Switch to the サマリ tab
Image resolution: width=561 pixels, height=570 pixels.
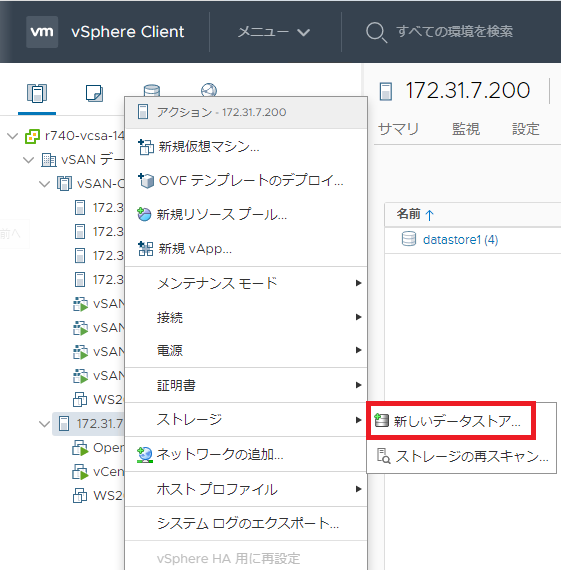pos(398,129)
